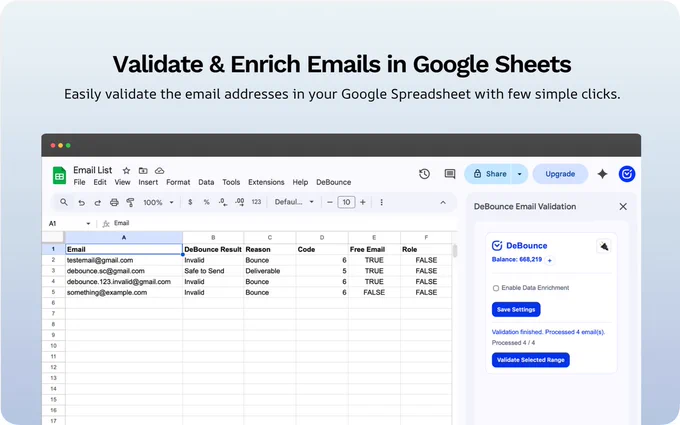
Task: Decrease font size with minus
Action: [x=330, y=202]
